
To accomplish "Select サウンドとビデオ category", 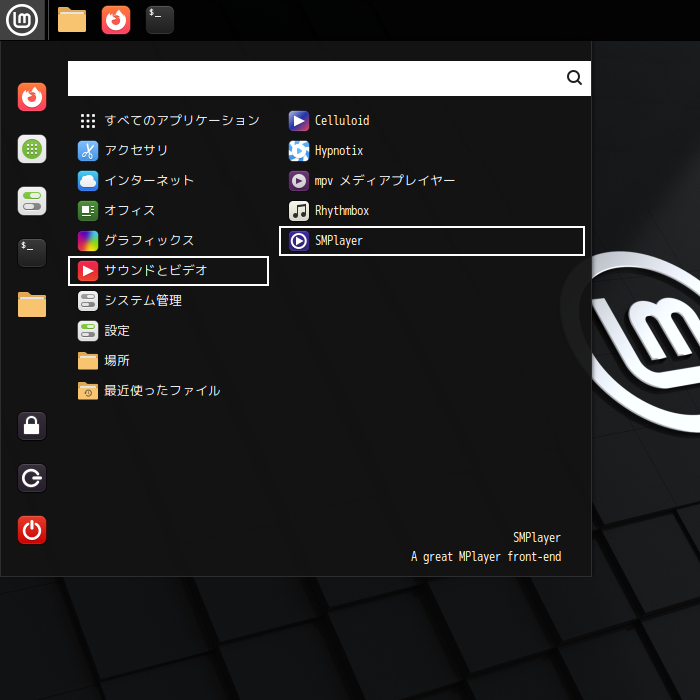I will pos(169,271).
